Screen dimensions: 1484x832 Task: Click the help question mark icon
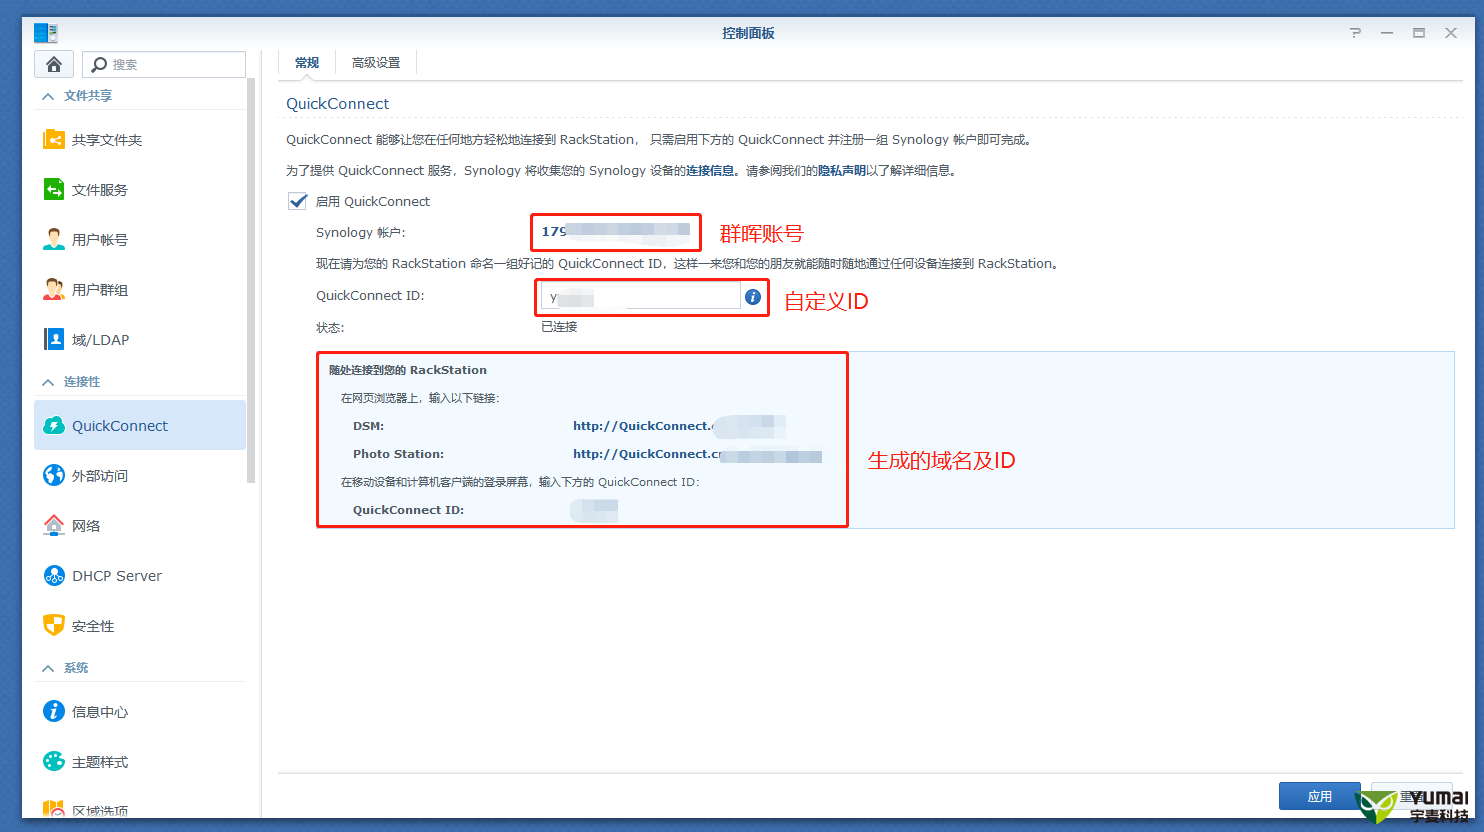coord(1355,33)
